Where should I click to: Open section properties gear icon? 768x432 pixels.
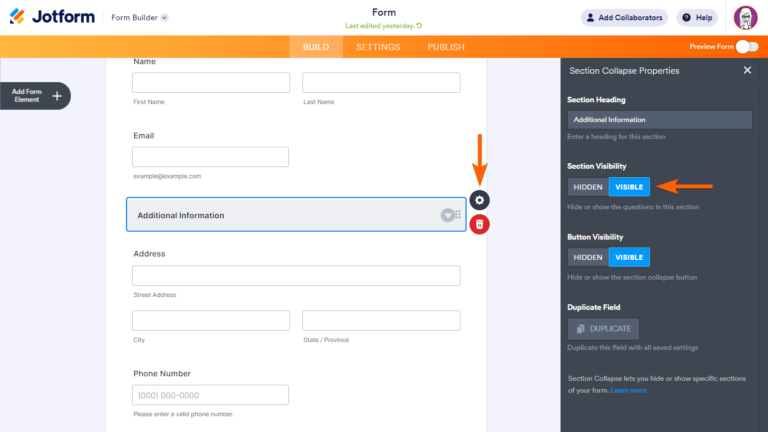(480, 200)
